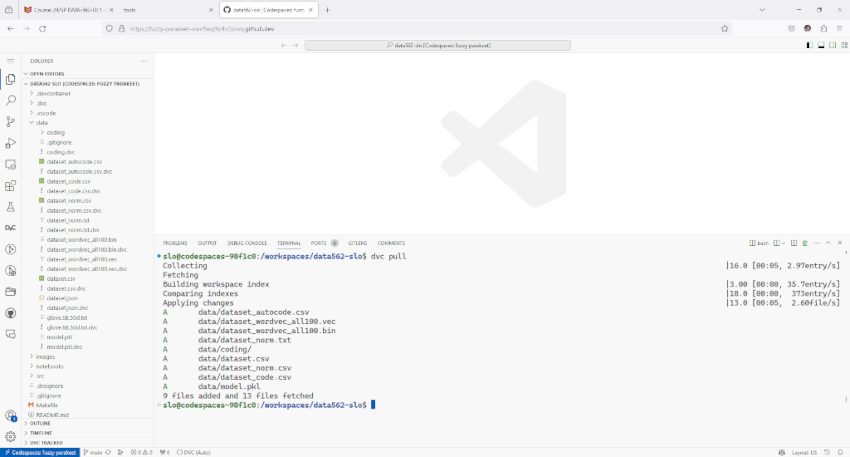The width and height of the screenshot is (850, 457).
Task: Switch to the PROBLEMS panel tab
Action: 175,243
